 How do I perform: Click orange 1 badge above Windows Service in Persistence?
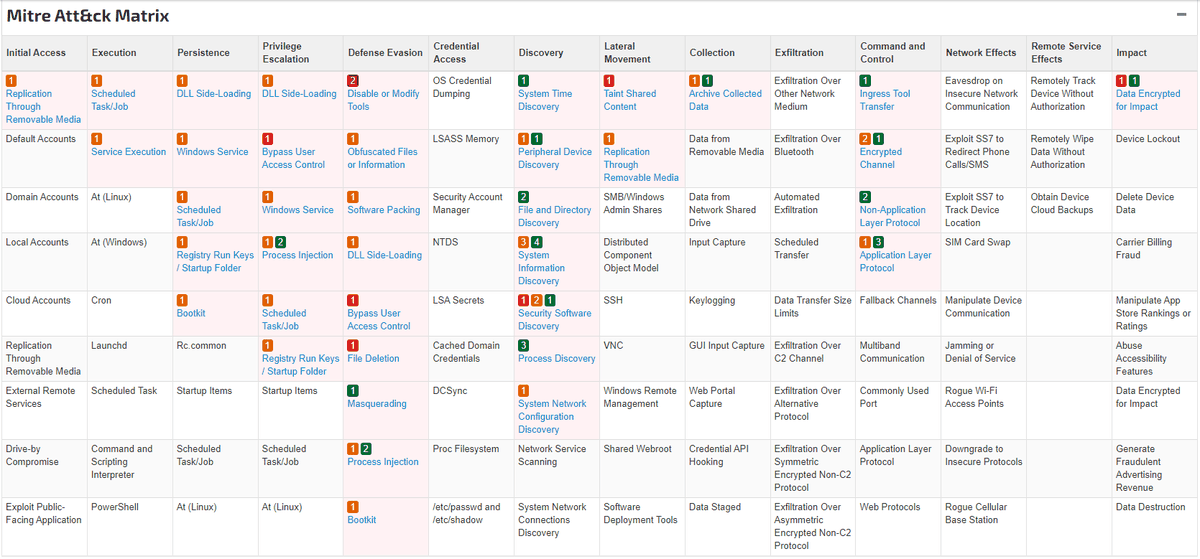(x=182, y=138)
